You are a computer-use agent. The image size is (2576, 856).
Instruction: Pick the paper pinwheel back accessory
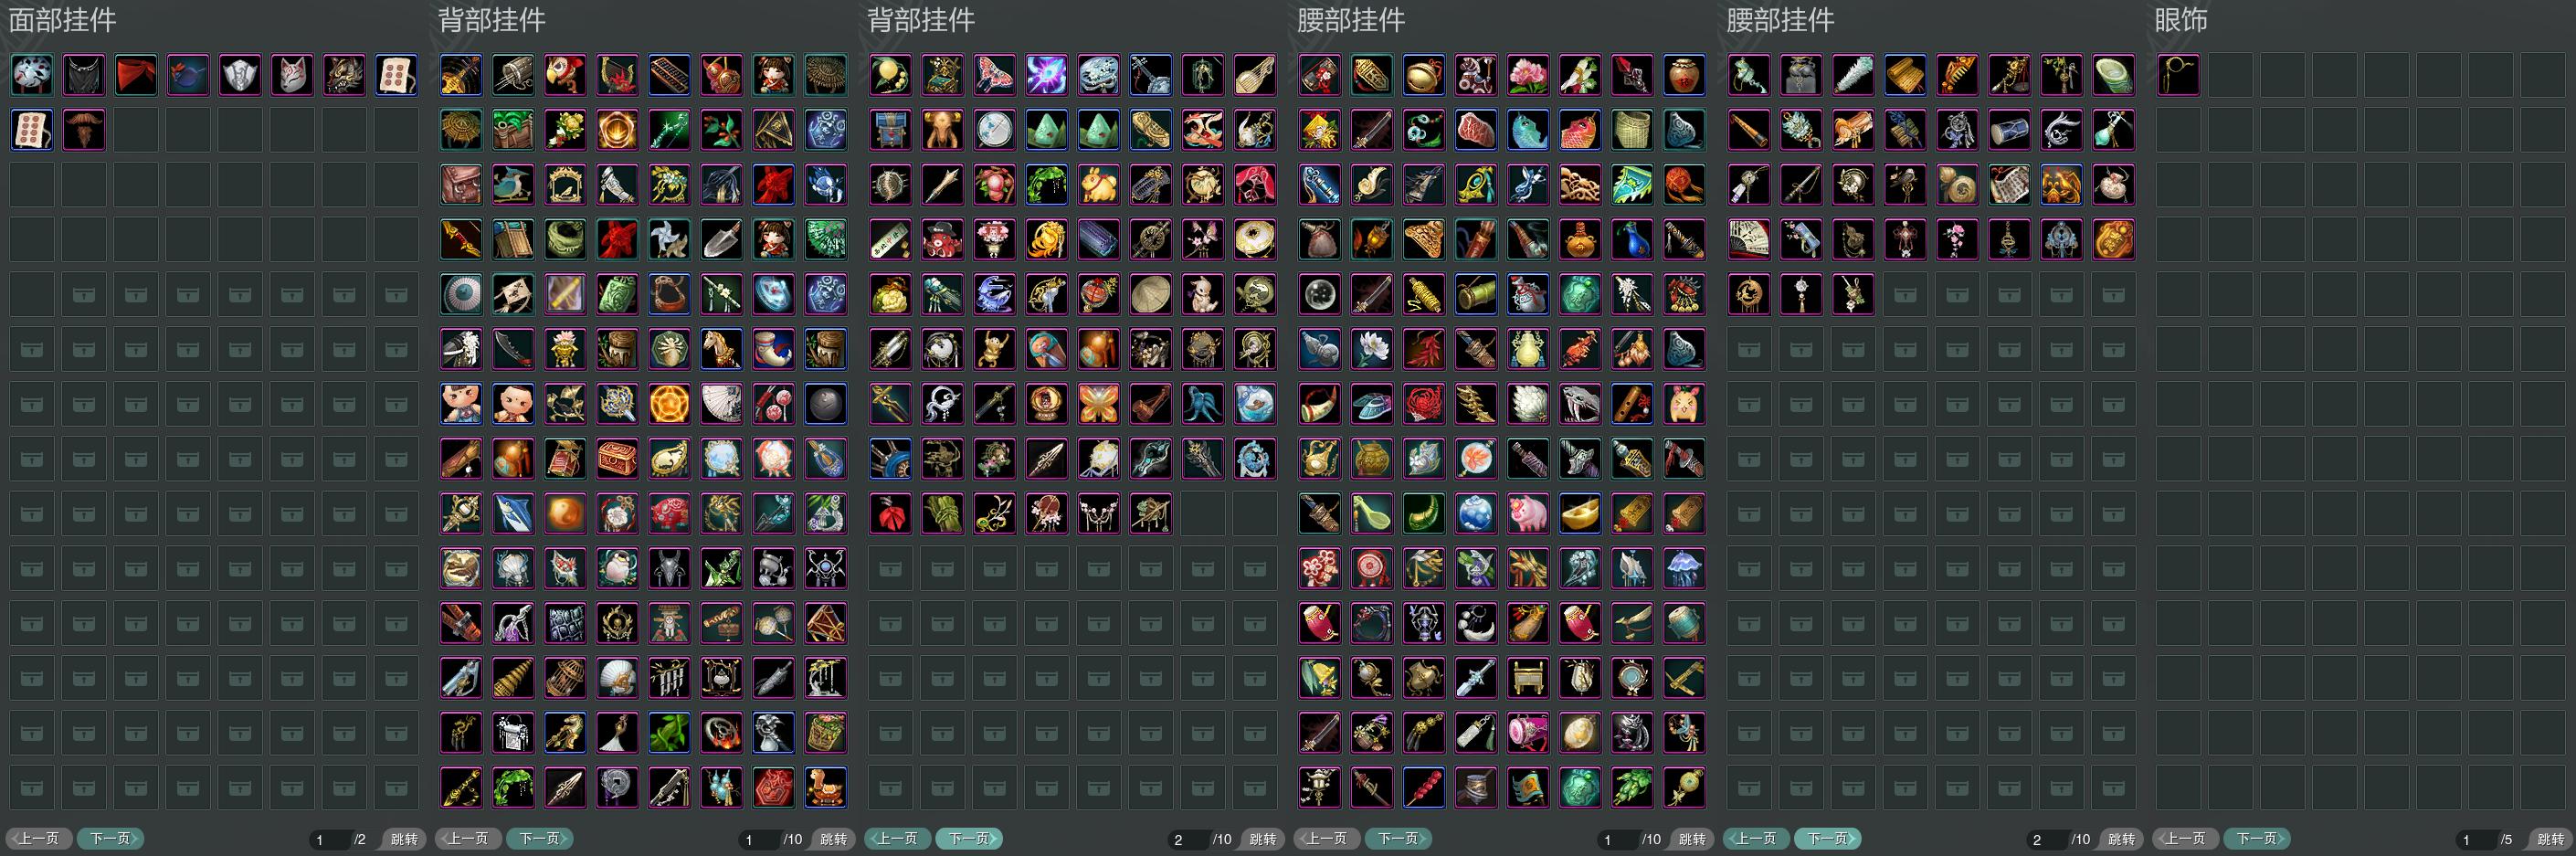click(669, 240)
